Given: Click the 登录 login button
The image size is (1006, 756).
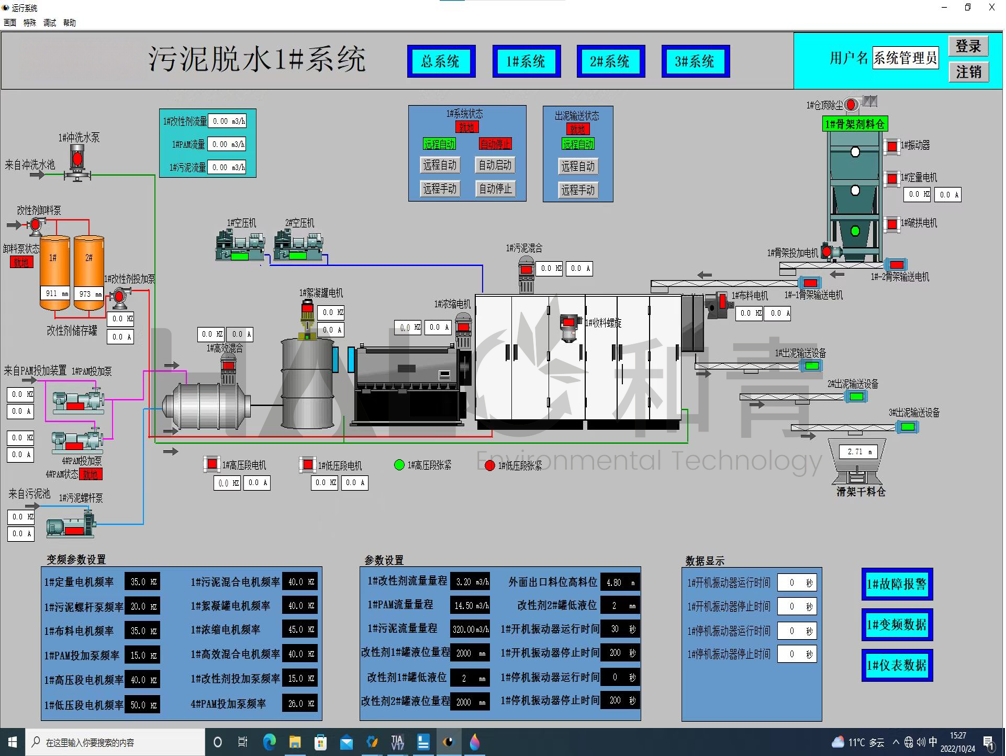Looking at the screenshot, I should coord(968,46).
